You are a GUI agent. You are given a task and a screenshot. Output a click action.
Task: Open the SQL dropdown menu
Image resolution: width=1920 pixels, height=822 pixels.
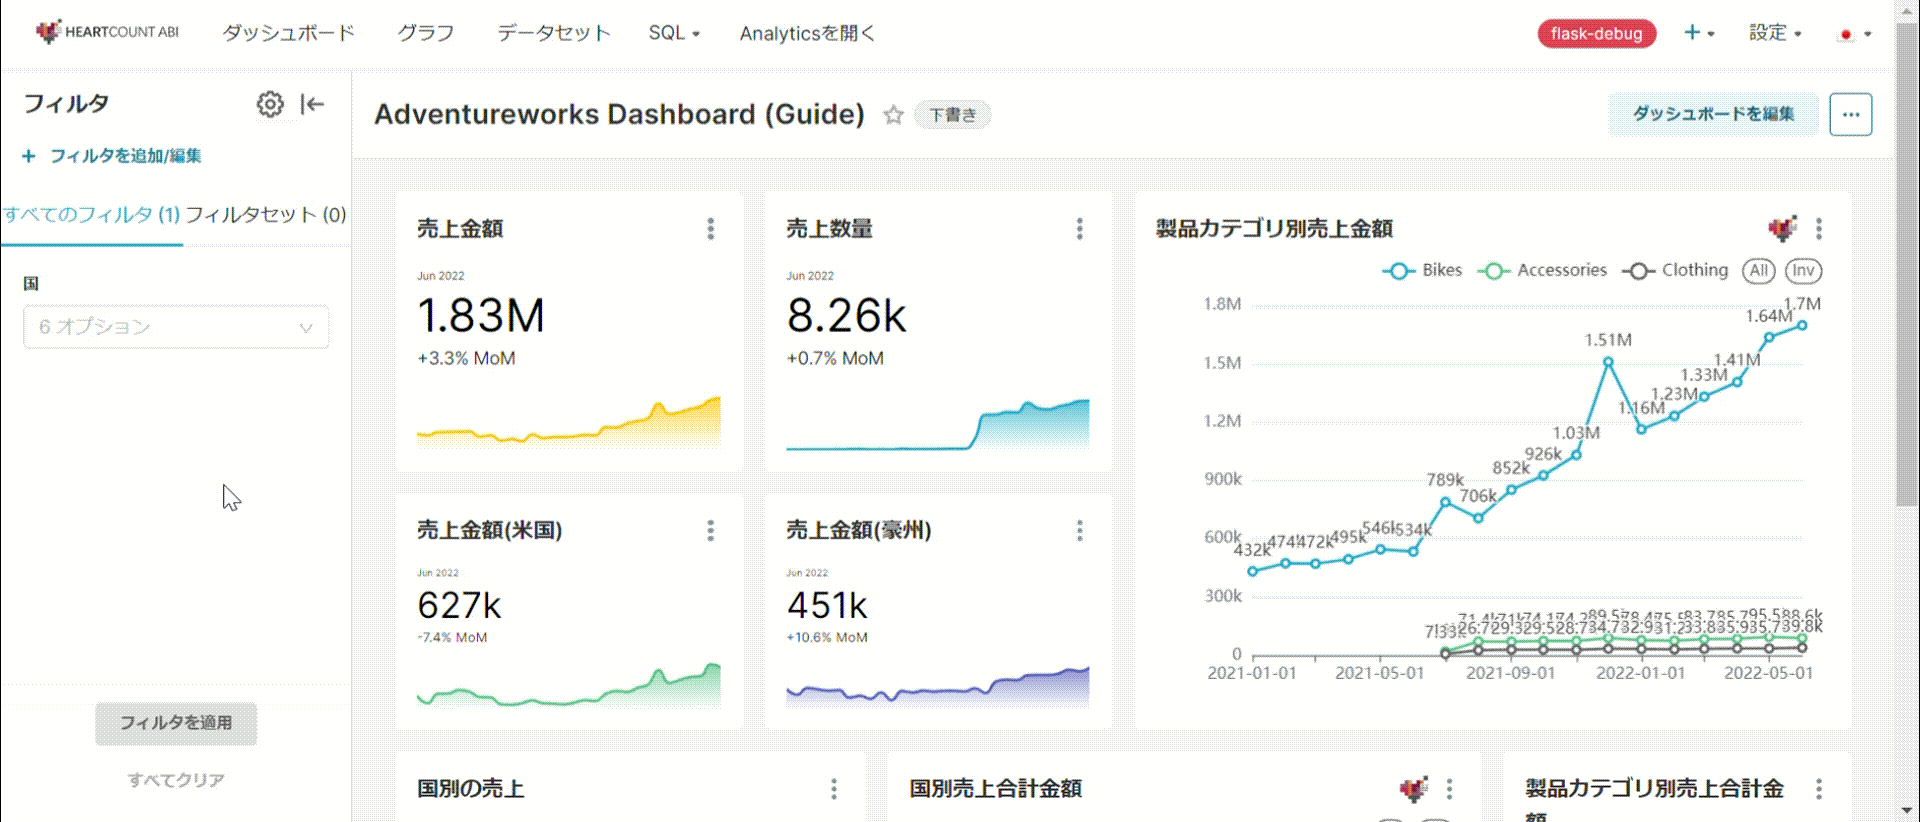(x=674, y=33)
